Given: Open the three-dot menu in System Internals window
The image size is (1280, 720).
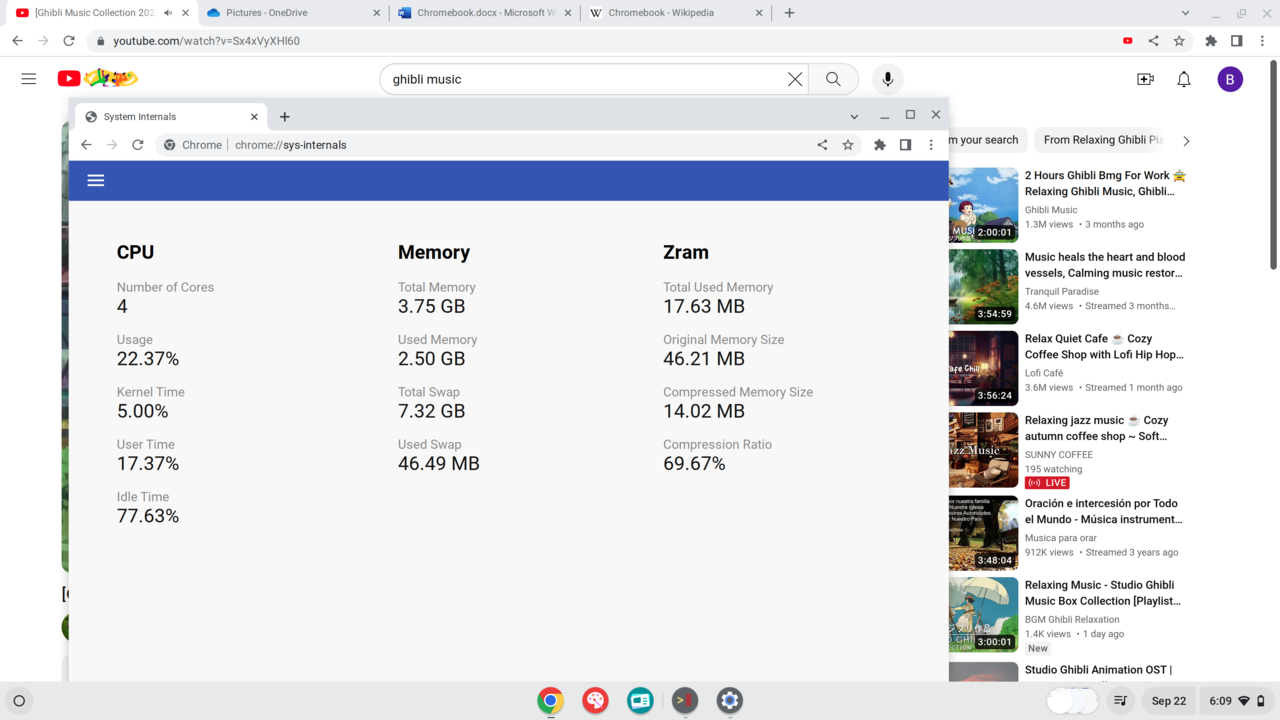Looking at the screenshot, I should click(931, 145).
